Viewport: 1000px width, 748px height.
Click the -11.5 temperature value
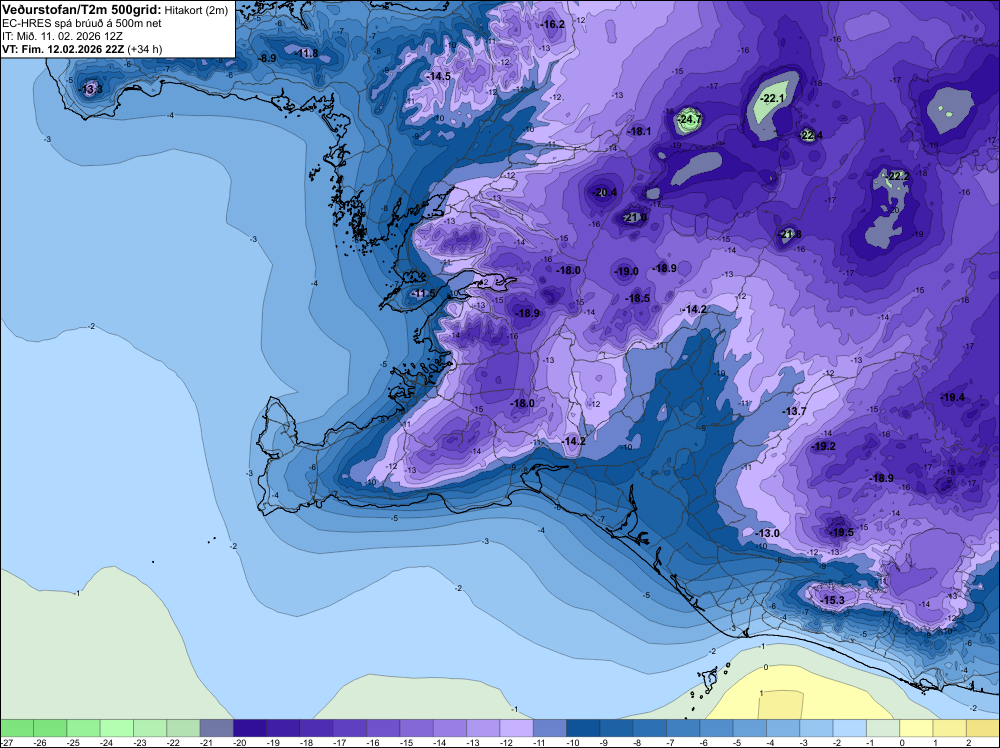click(423, 293)
